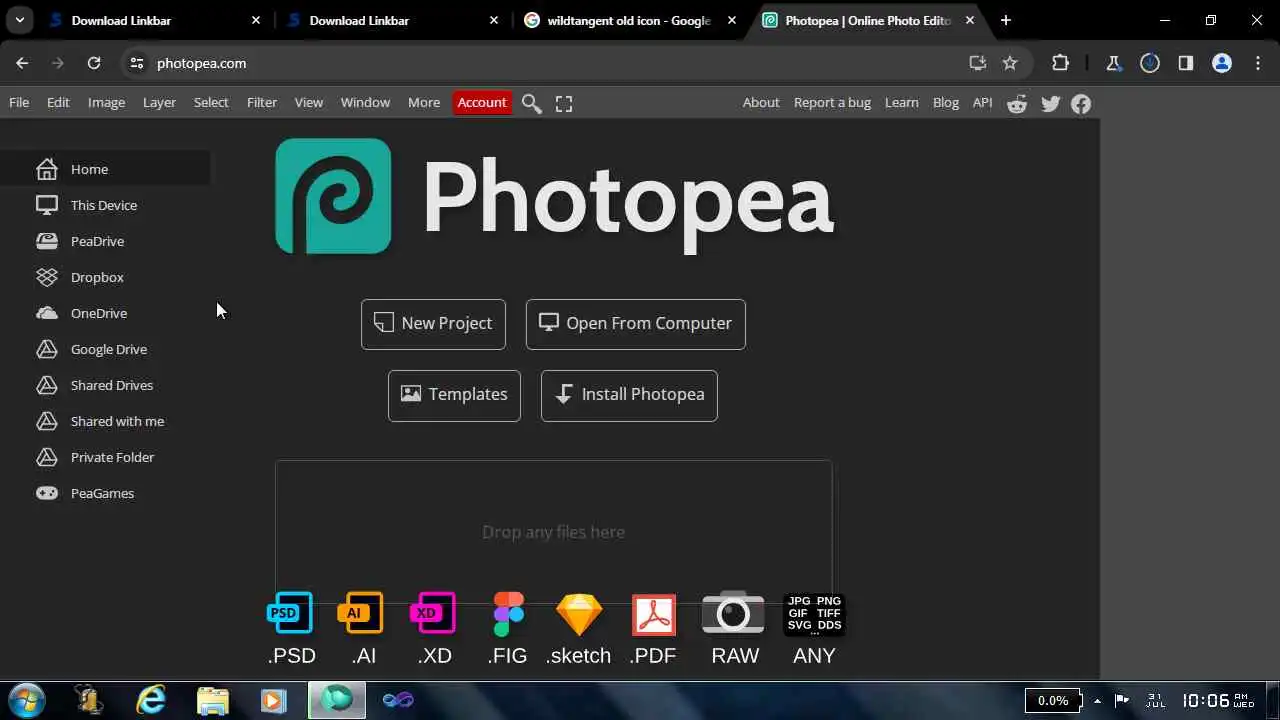Click the .XD file format icon
1280x720 pixels.
433,613
